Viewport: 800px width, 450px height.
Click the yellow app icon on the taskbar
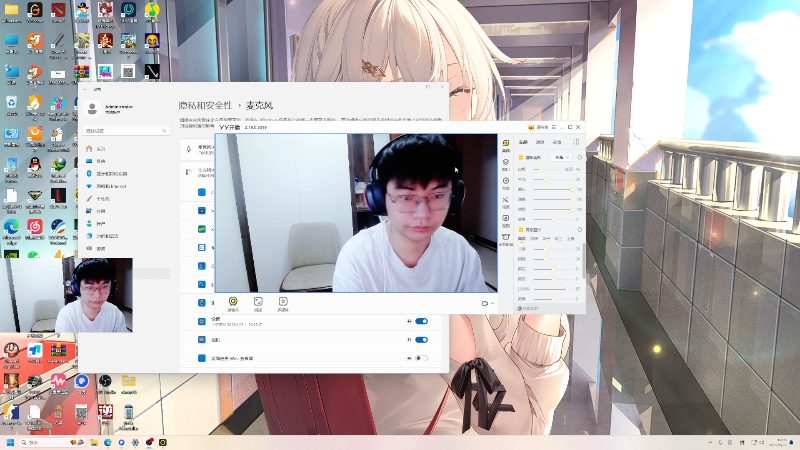[163, 442]
